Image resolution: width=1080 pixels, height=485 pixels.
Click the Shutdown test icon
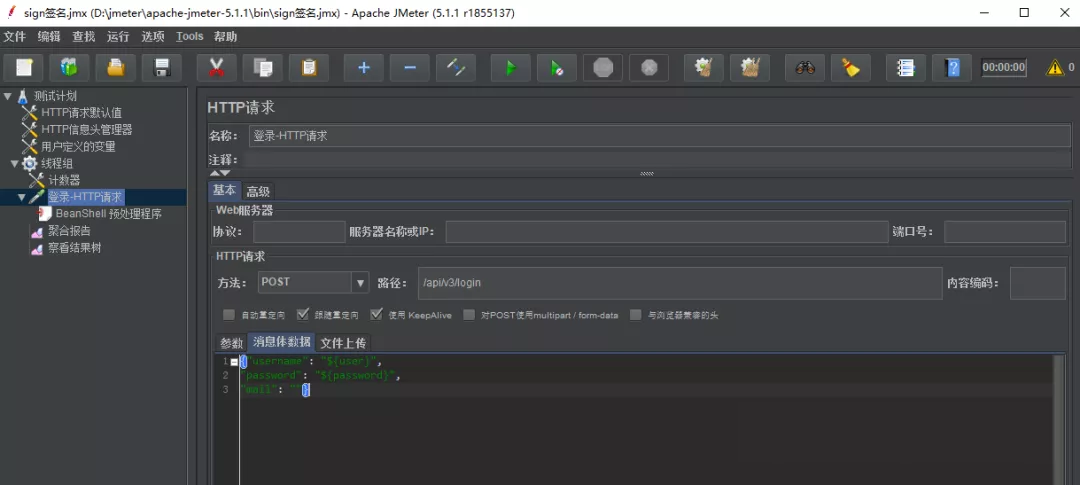click(649, 68)
